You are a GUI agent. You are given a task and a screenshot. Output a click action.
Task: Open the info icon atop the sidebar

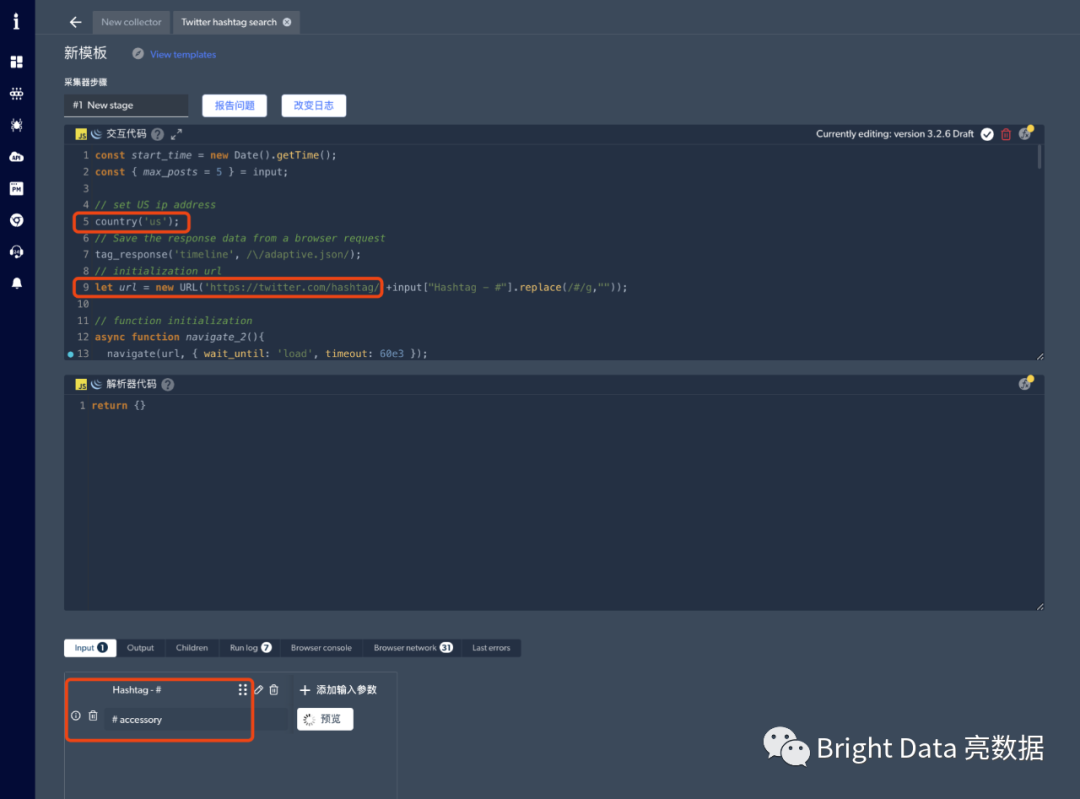click(x=17, y=21)
